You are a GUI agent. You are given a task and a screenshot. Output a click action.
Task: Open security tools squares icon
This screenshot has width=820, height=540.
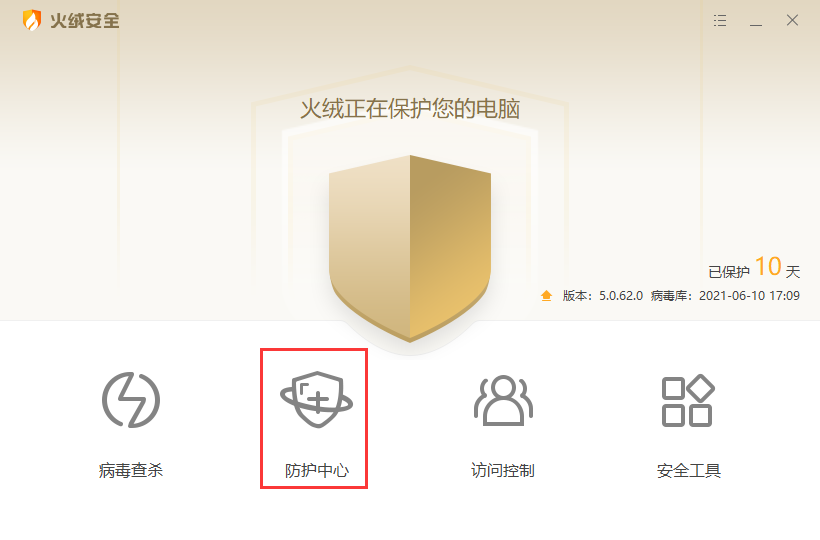tap(688, 400)
